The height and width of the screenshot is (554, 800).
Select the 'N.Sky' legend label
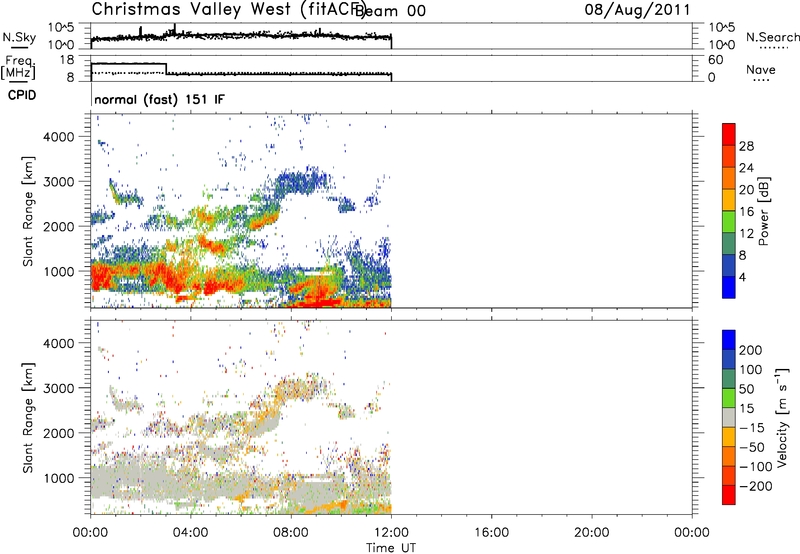[x=19, y=37]
